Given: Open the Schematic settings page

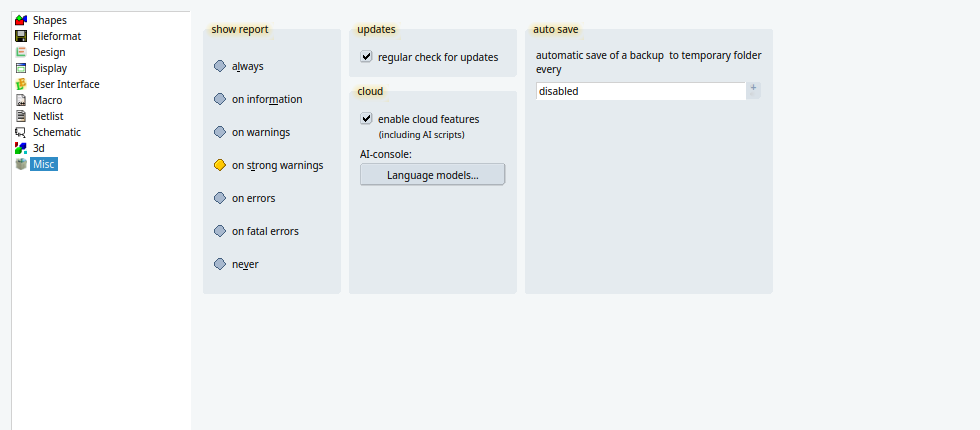Looking at the screenshot, I should point(57,132).
